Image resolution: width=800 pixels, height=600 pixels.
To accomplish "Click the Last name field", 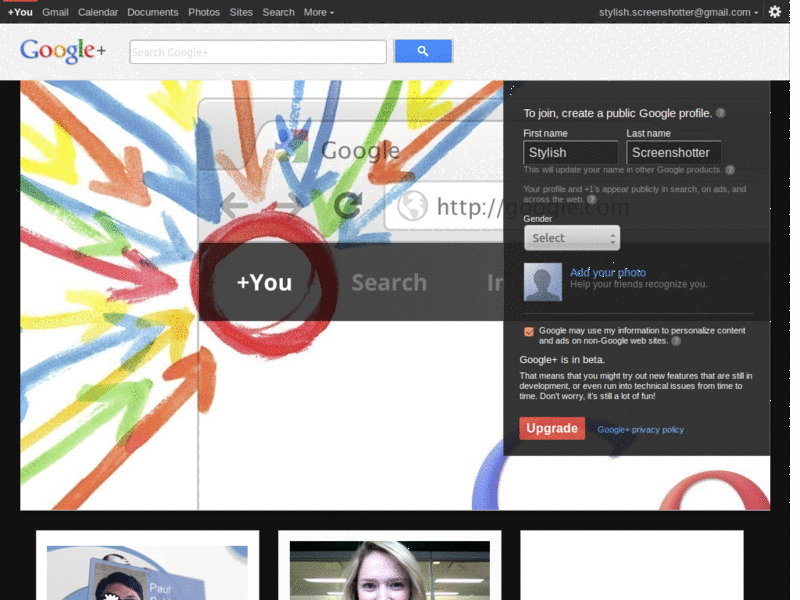I will point(673,153).
